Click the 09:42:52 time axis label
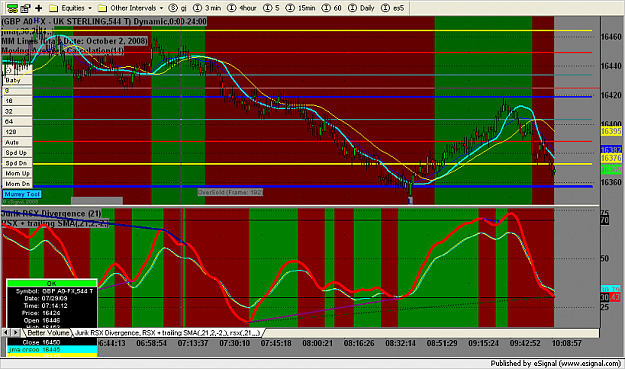Viewport: 625px width, 369px height. click(525, 343)
